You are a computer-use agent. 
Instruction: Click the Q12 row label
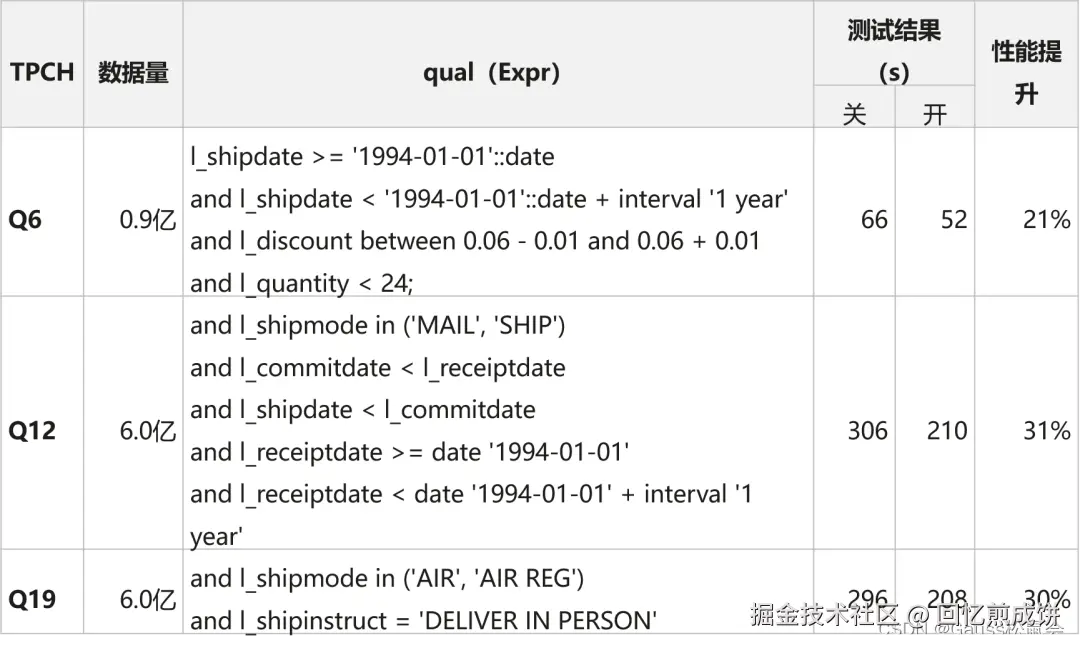(x=32, y=431)
